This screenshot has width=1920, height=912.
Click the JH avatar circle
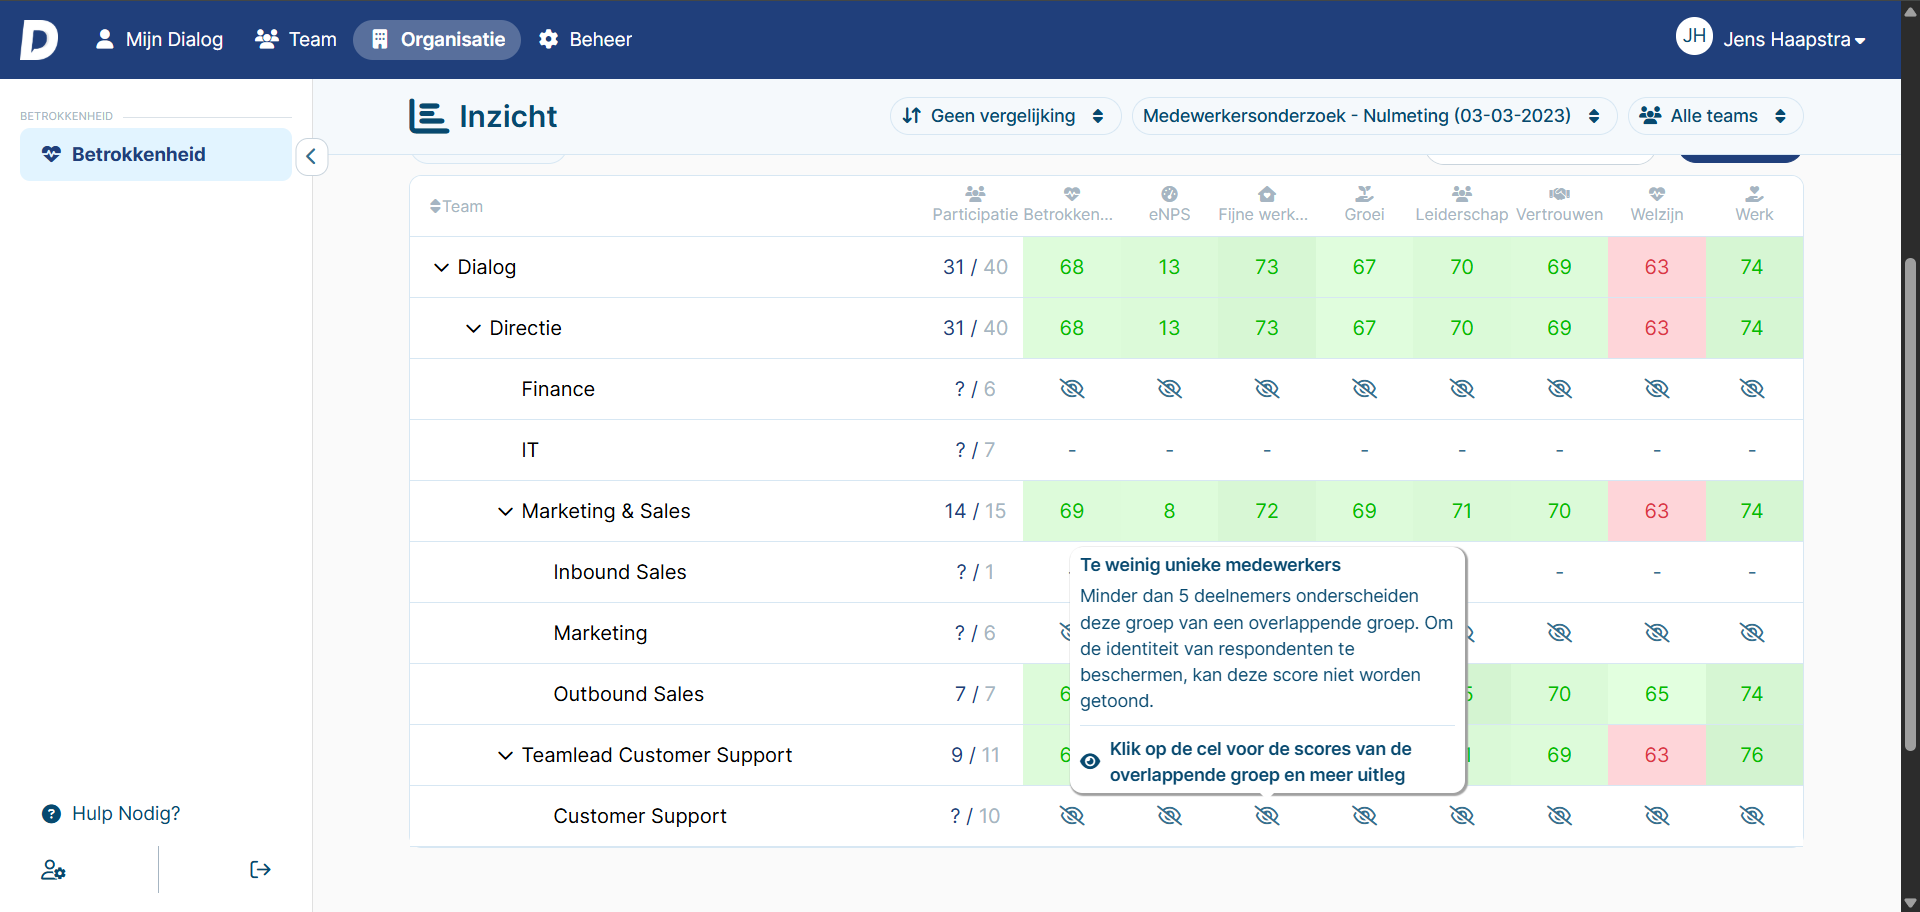[x=1694, y=37]
